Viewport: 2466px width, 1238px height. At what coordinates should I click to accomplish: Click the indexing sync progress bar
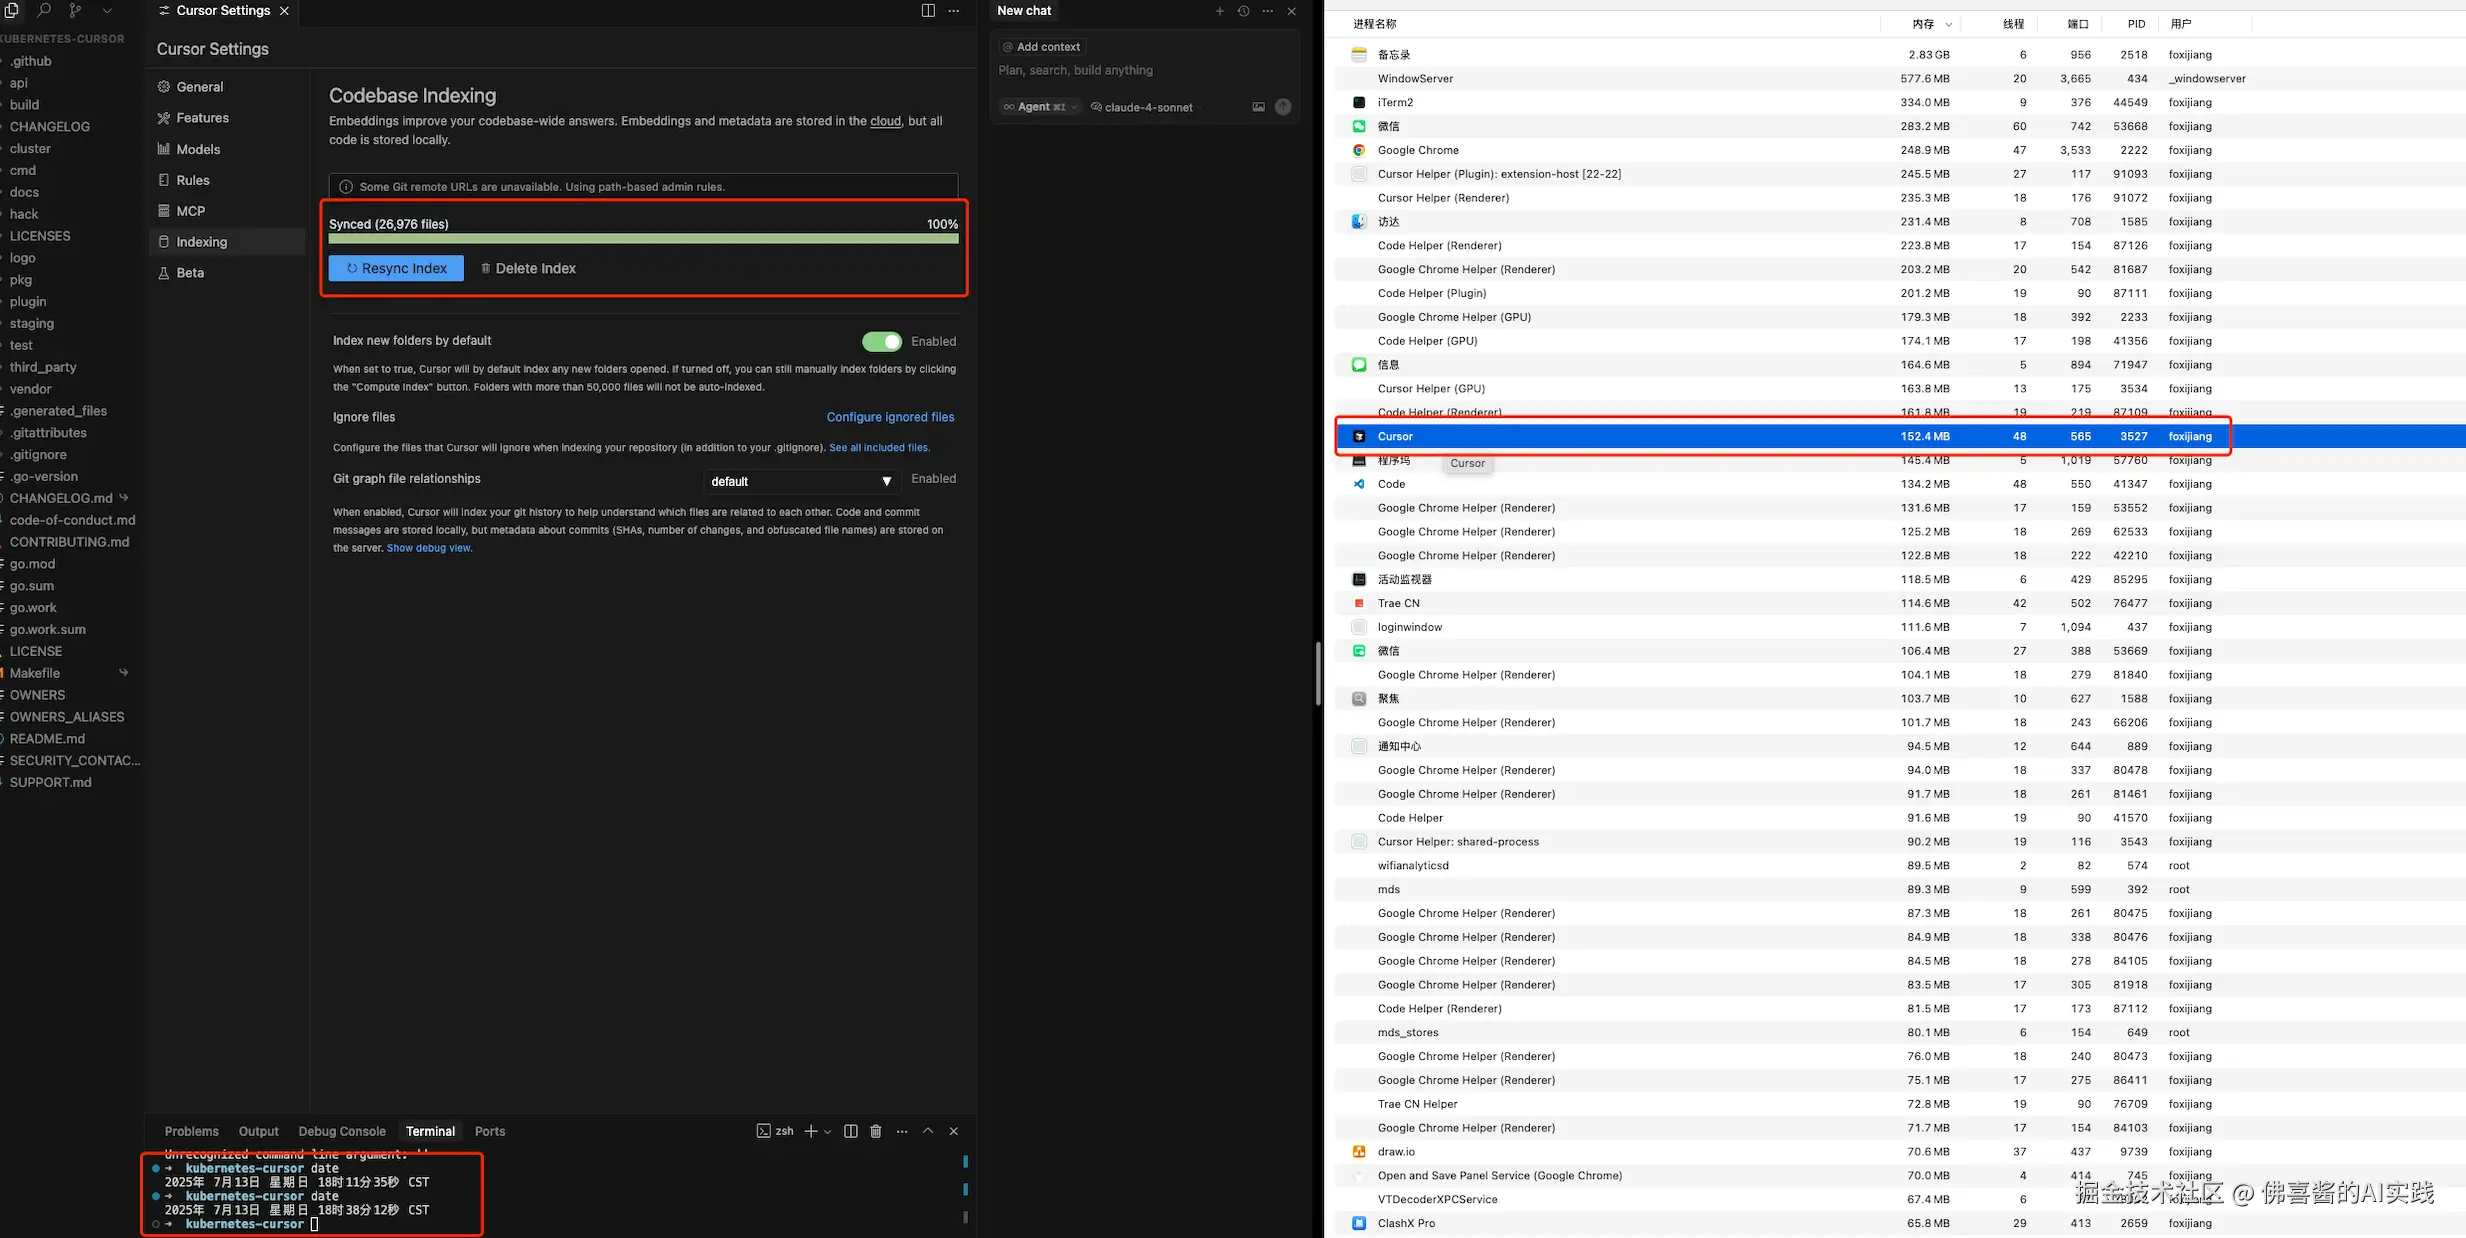(643, 239)
